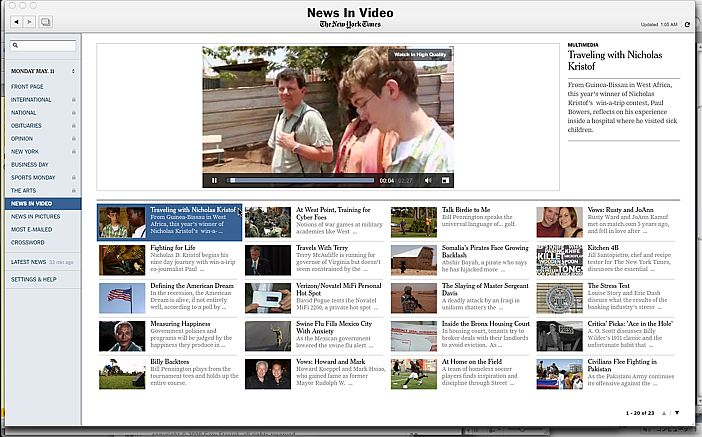Open the Front Page section

27,87
